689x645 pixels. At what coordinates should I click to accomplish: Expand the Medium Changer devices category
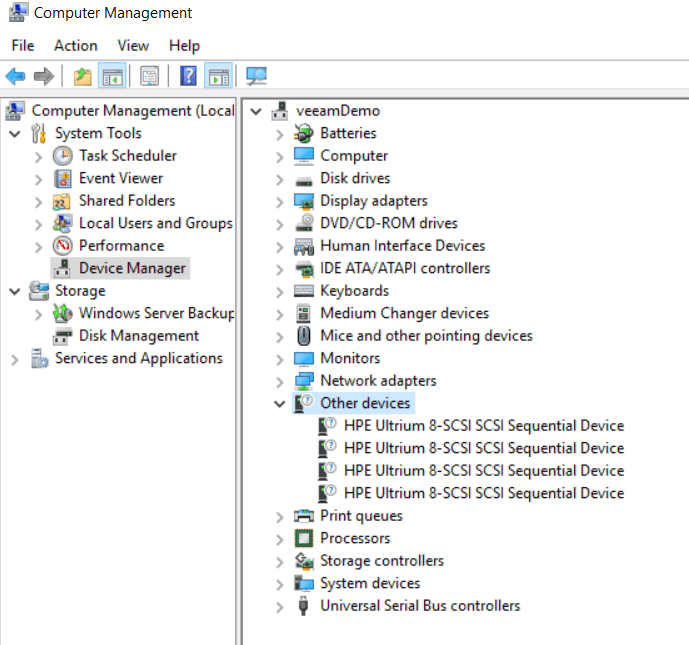tap(280, 314)
